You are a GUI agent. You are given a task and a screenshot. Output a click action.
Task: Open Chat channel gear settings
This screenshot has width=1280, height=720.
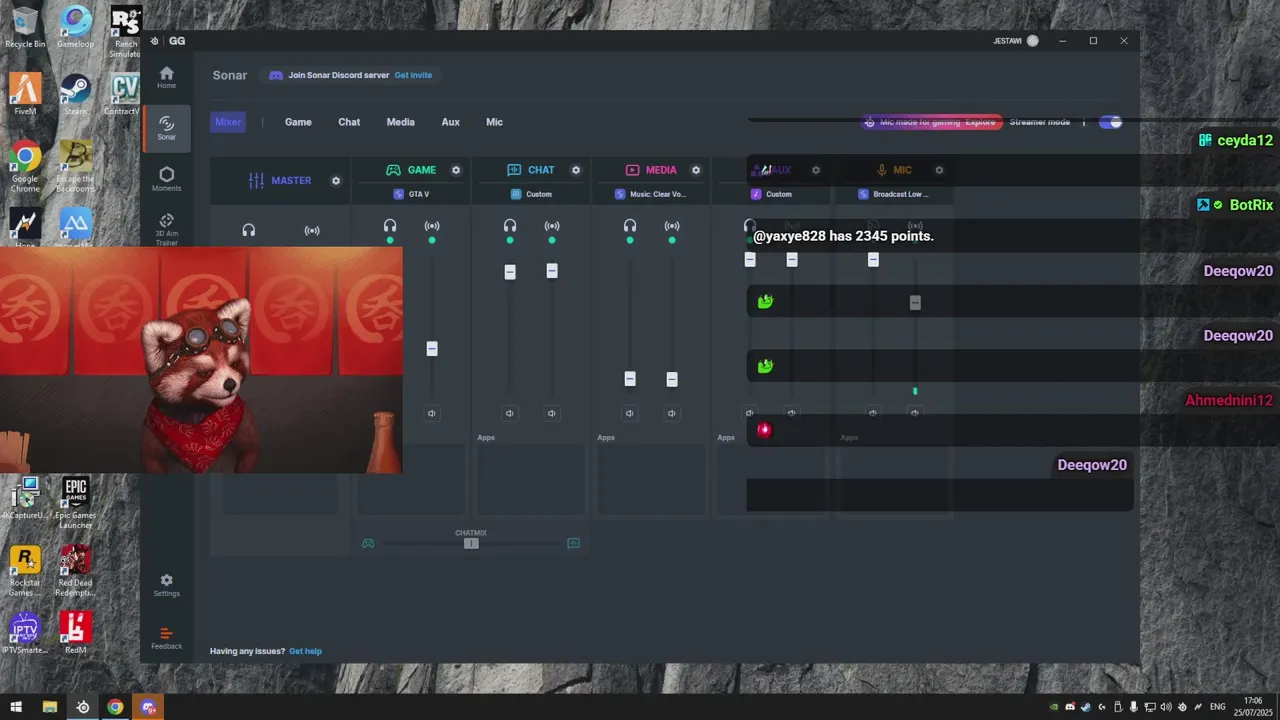pos(576,170)
